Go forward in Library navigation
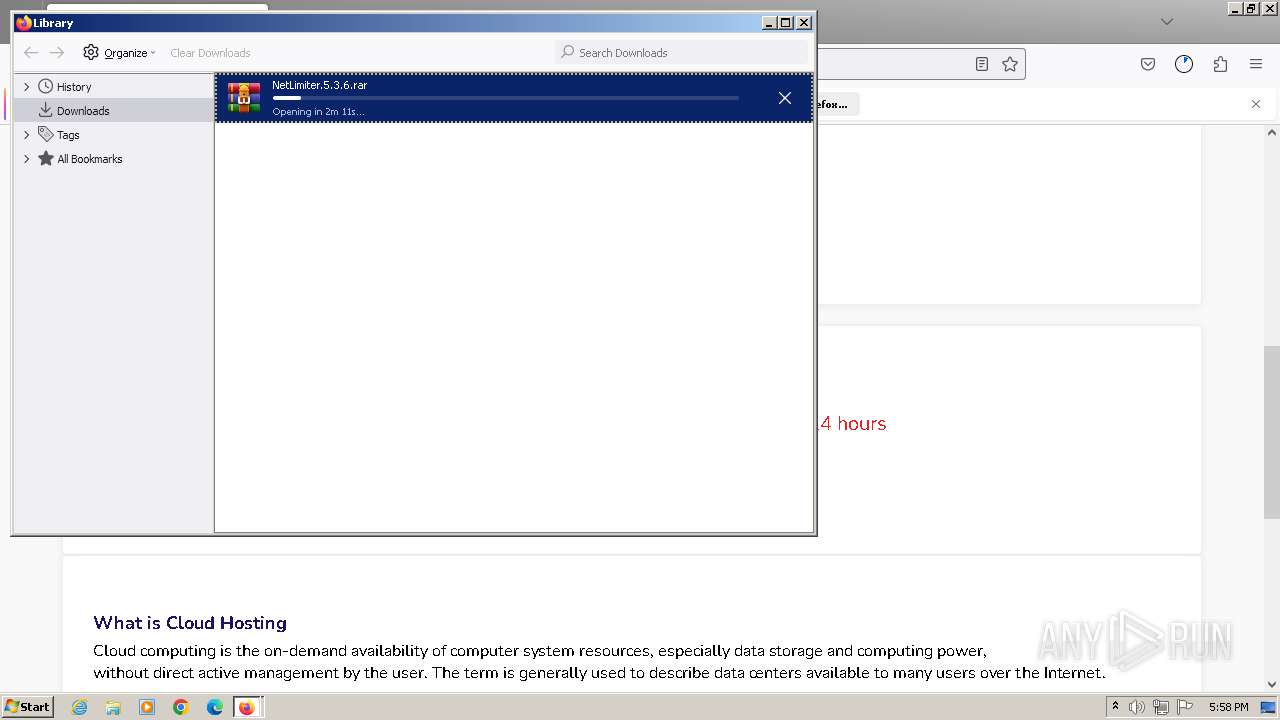Viewport: 1280px width, 720px height. [57, 52]
